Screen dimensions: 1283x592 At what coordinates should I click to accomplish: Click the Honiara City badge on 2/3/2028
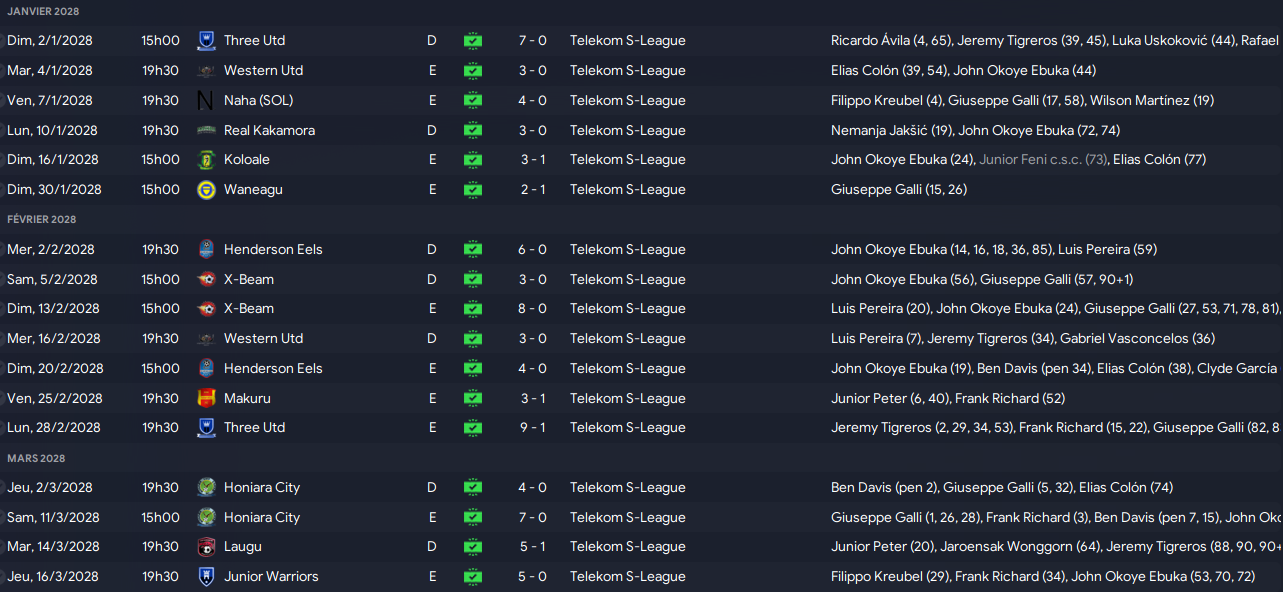tap(206, 488)
